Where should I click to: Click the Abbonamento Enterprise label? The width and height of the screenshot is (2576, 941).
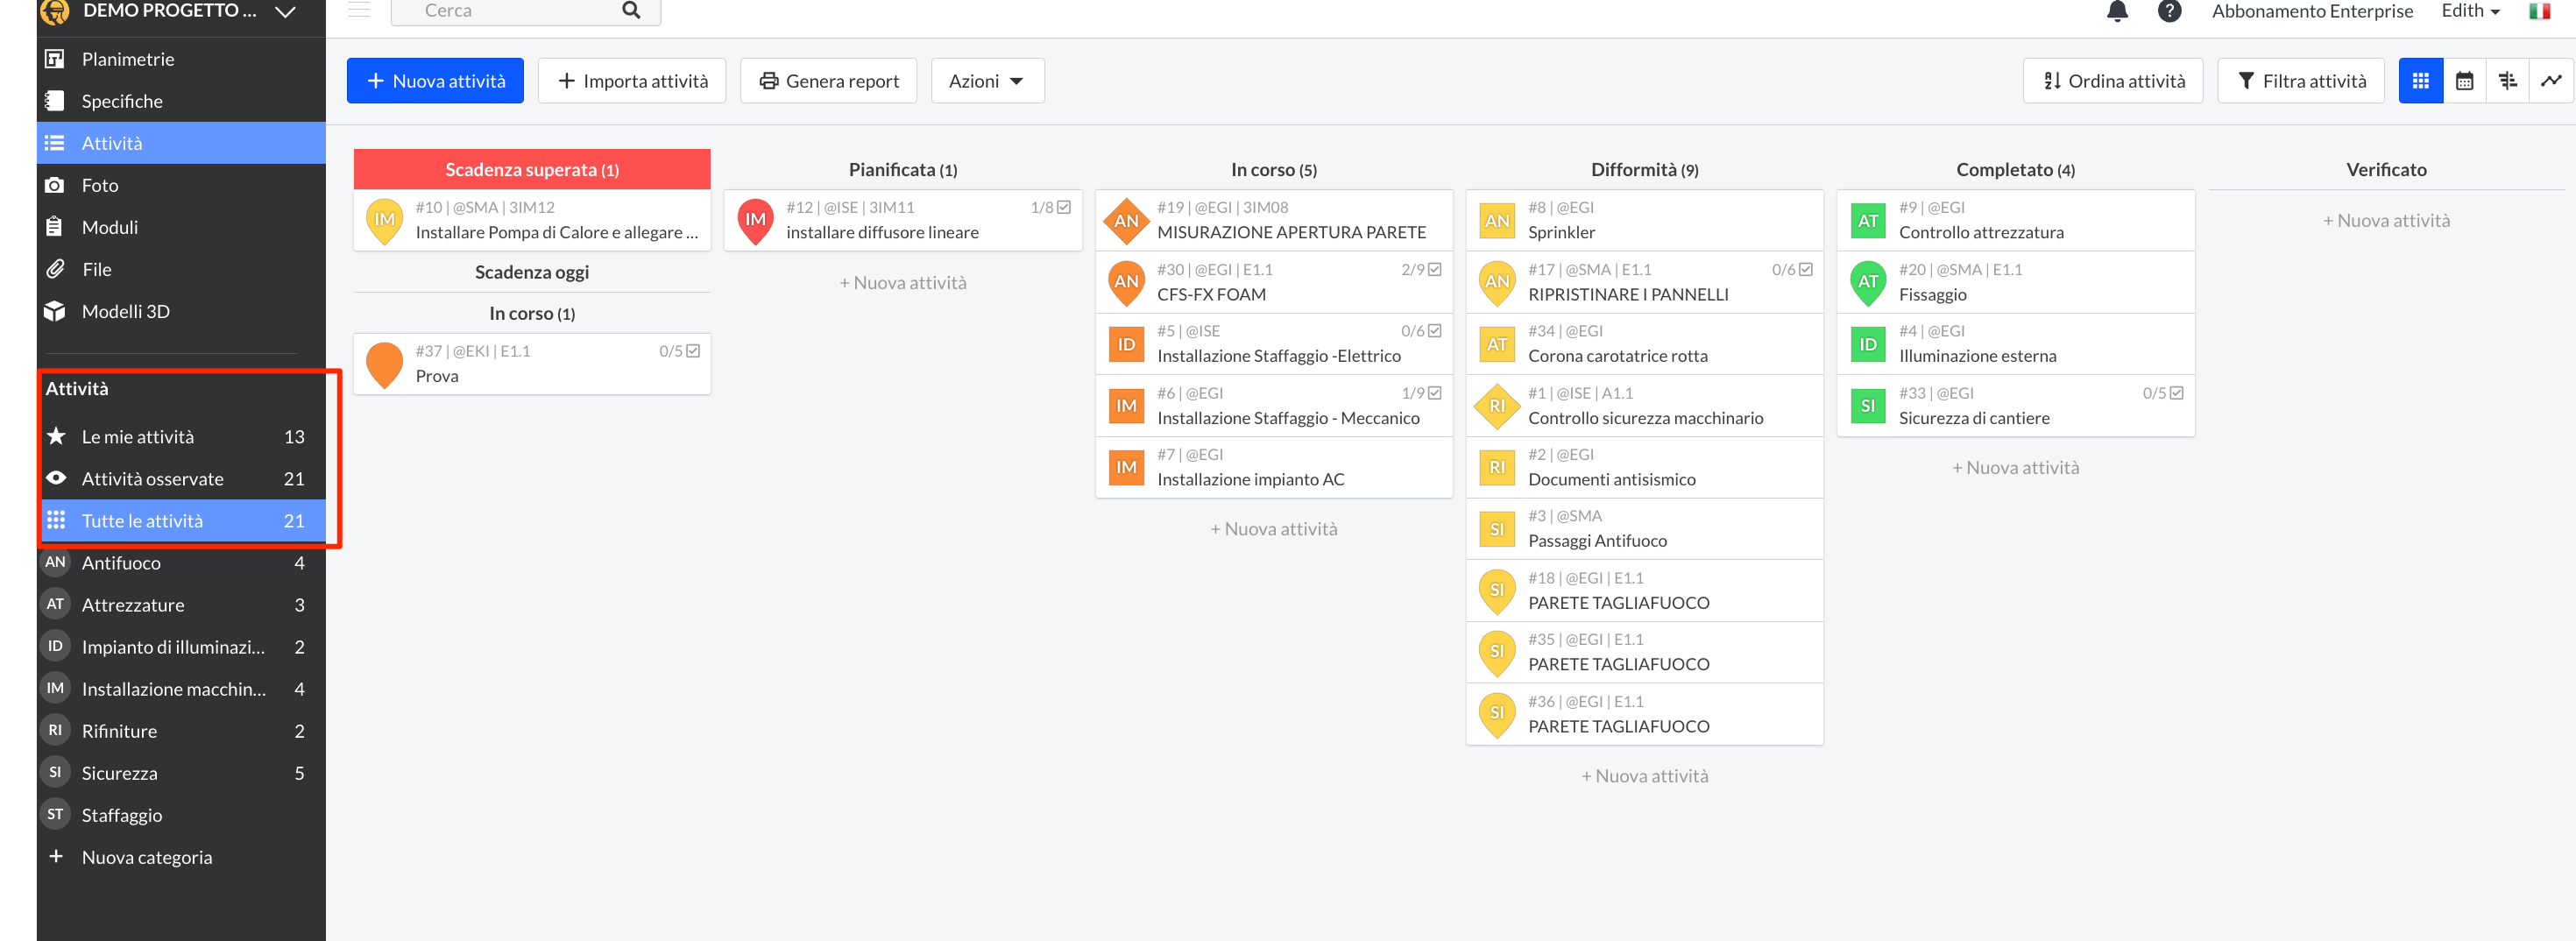[x=2312, y=11]
